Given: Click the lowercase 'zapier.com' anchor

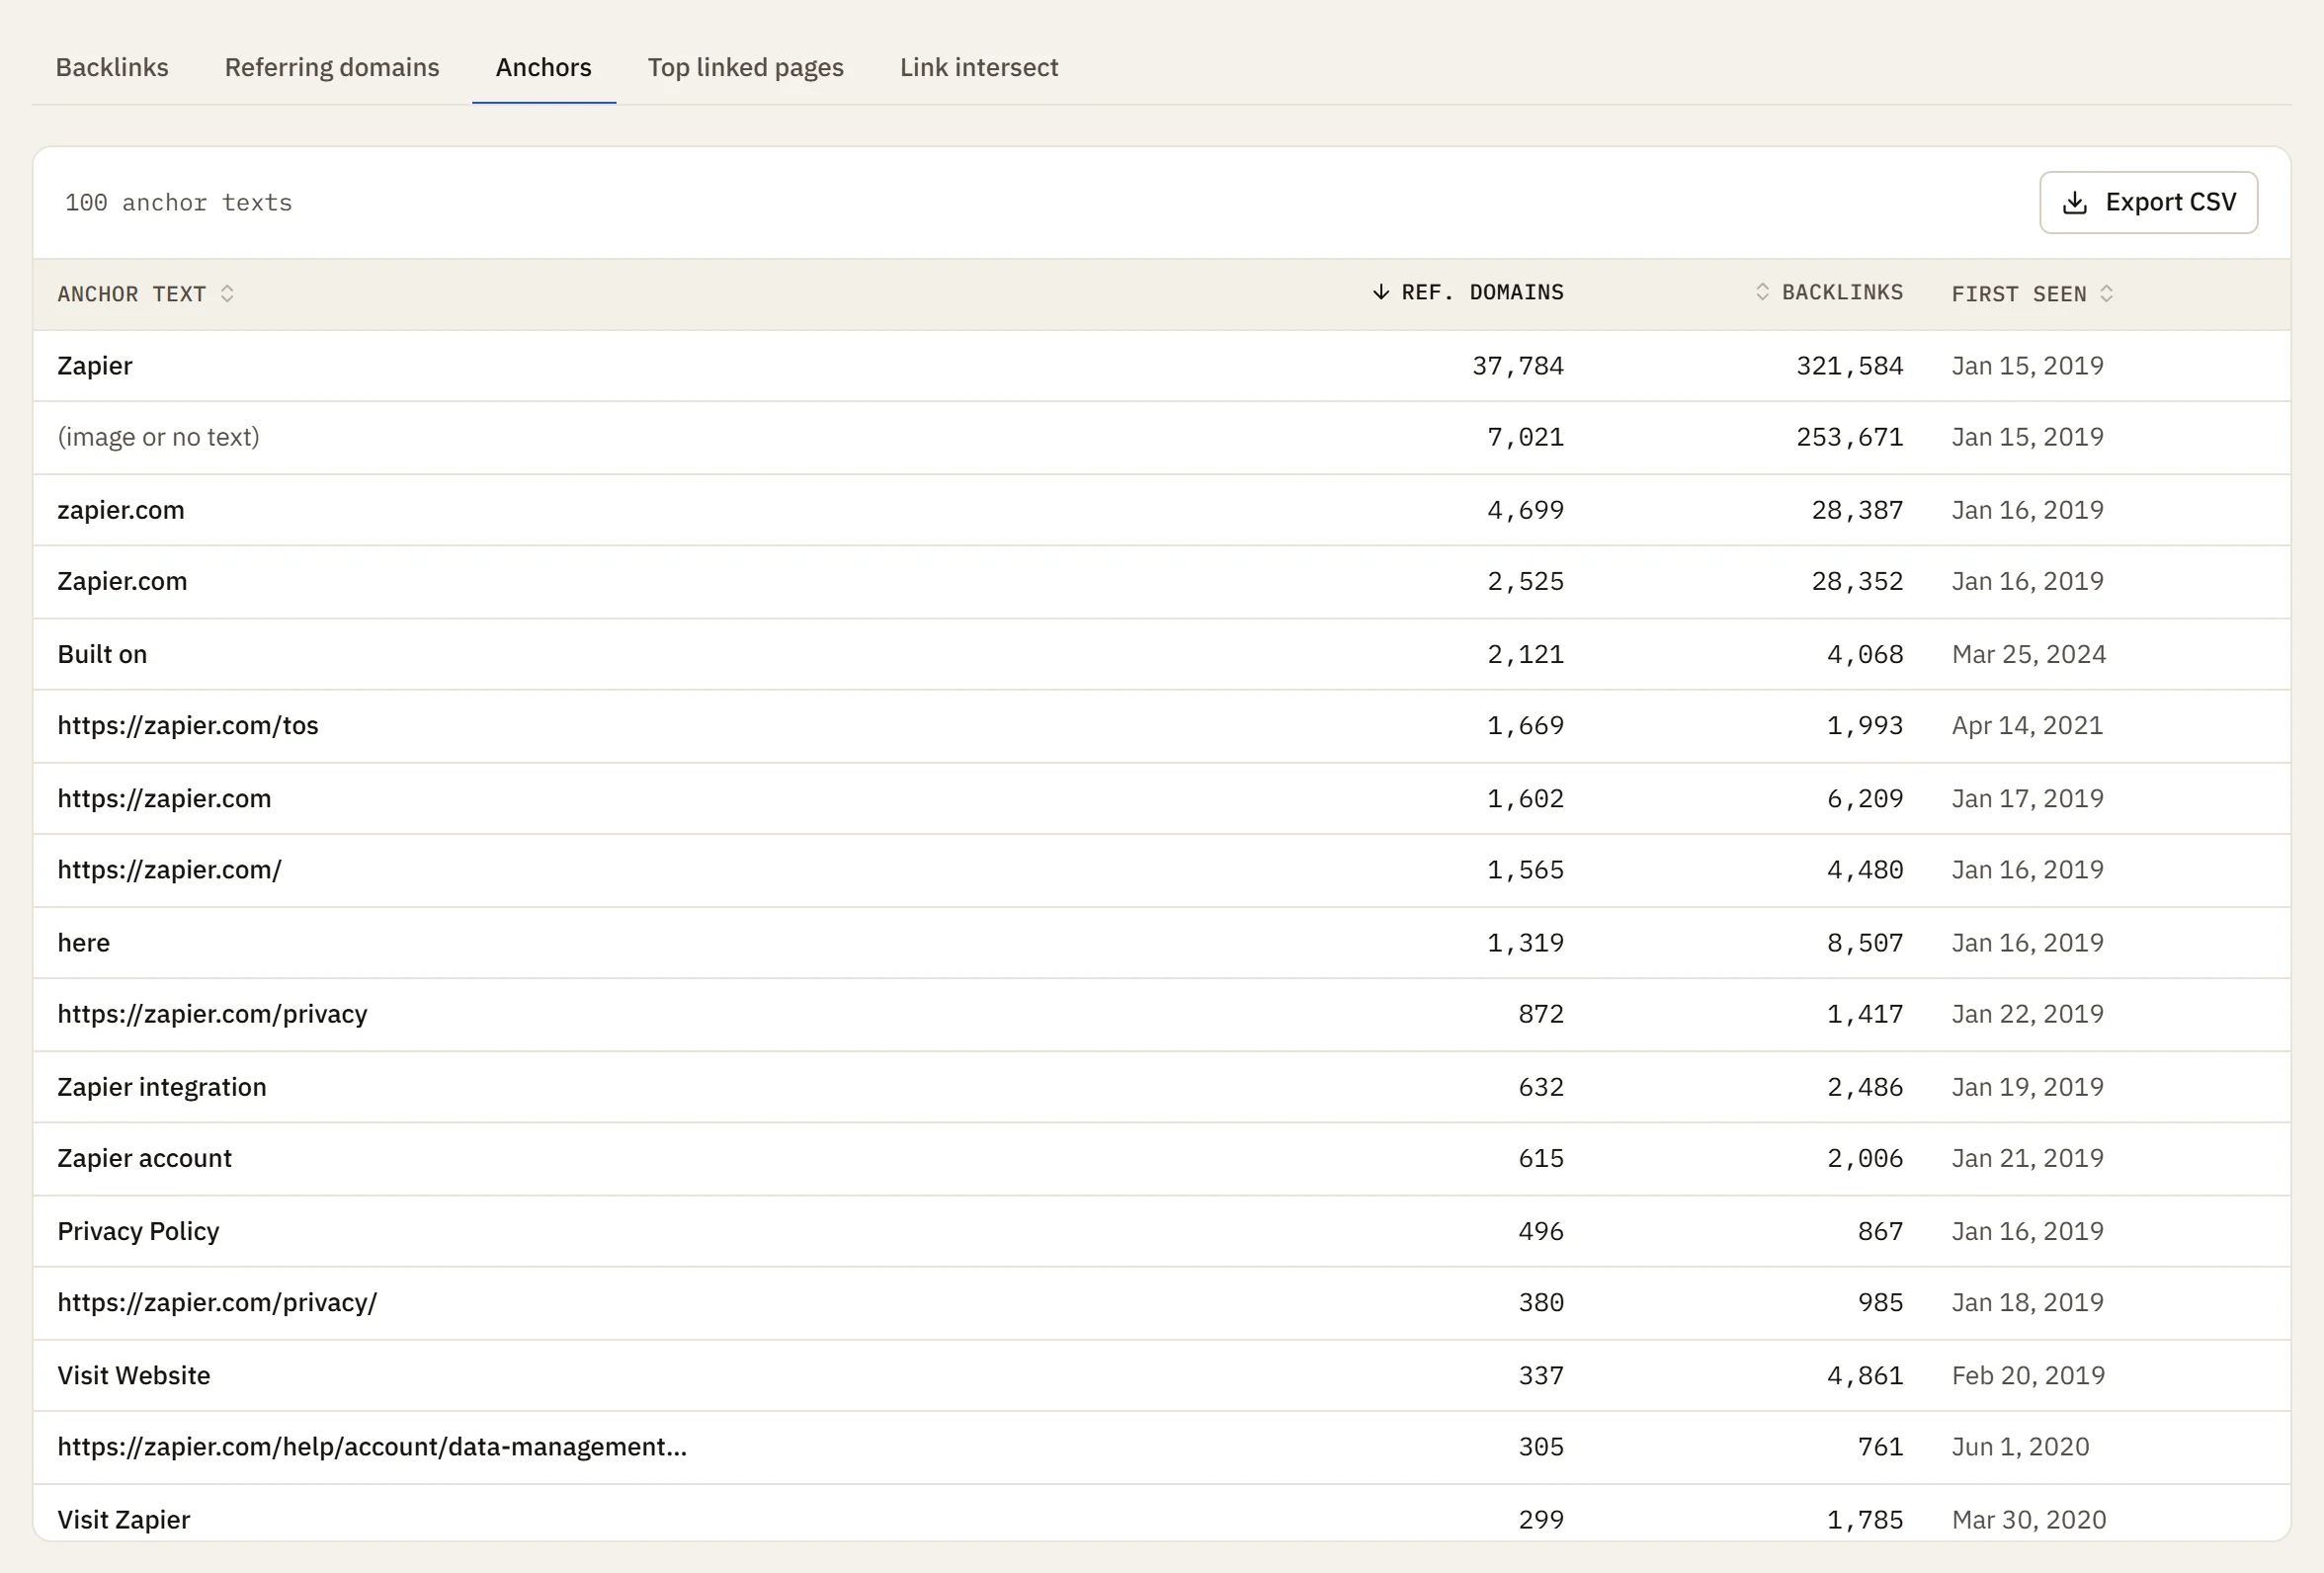Looking at the screenshot, I should pyautogui.click(x=121, y=510).
